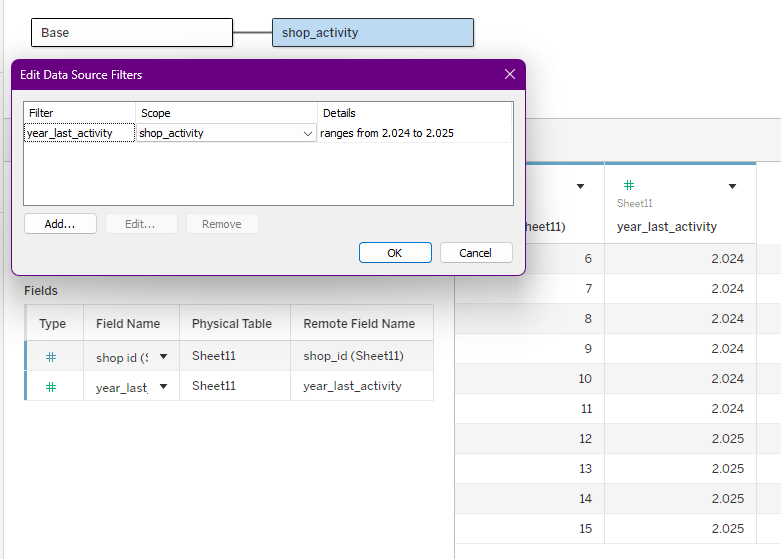
Task: Close the Edit Data Source Filters dialog
Action: tap(509, 75)
